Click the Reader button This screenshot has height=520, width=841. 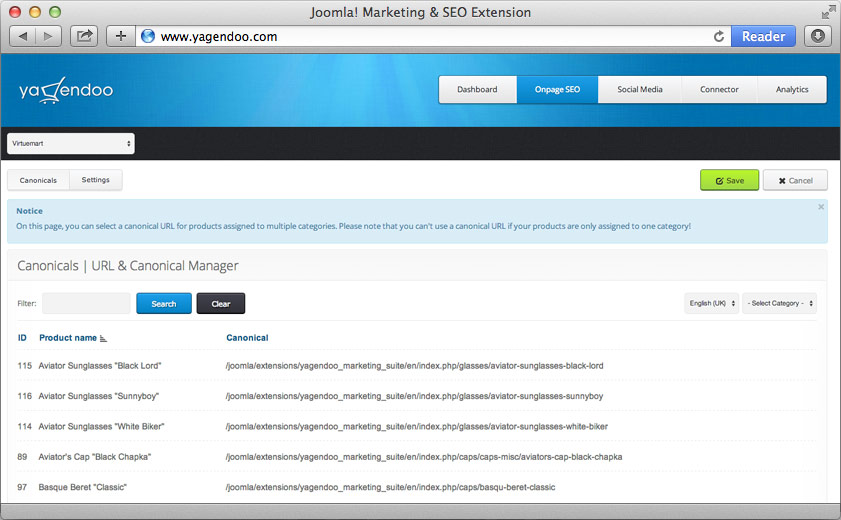pos(763,36)
